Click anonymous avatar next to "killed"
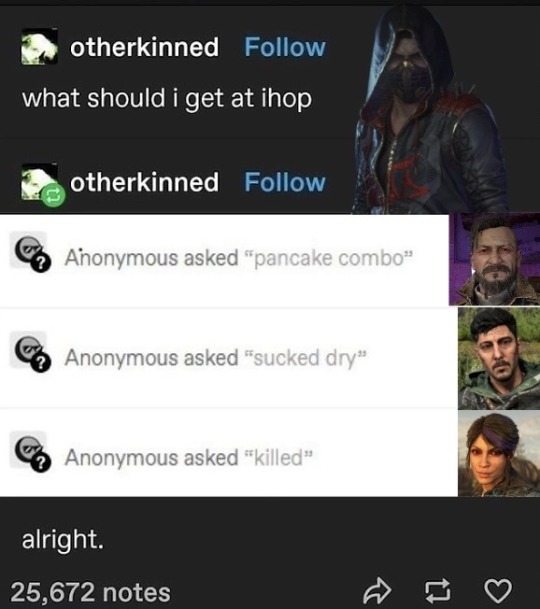Viewport: 540px width, 609px height. click(31, 452)
